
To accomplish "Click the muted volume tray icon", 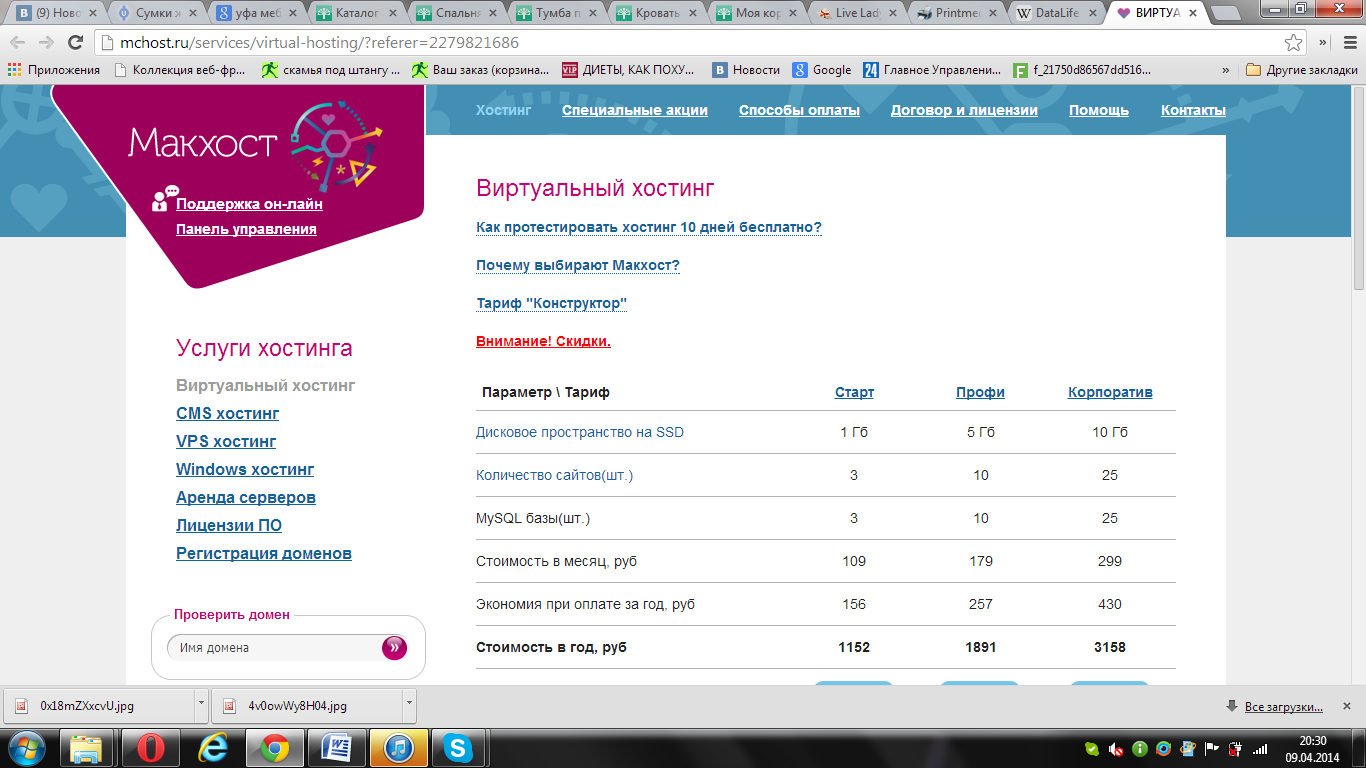I will (x=1116, y=749).
